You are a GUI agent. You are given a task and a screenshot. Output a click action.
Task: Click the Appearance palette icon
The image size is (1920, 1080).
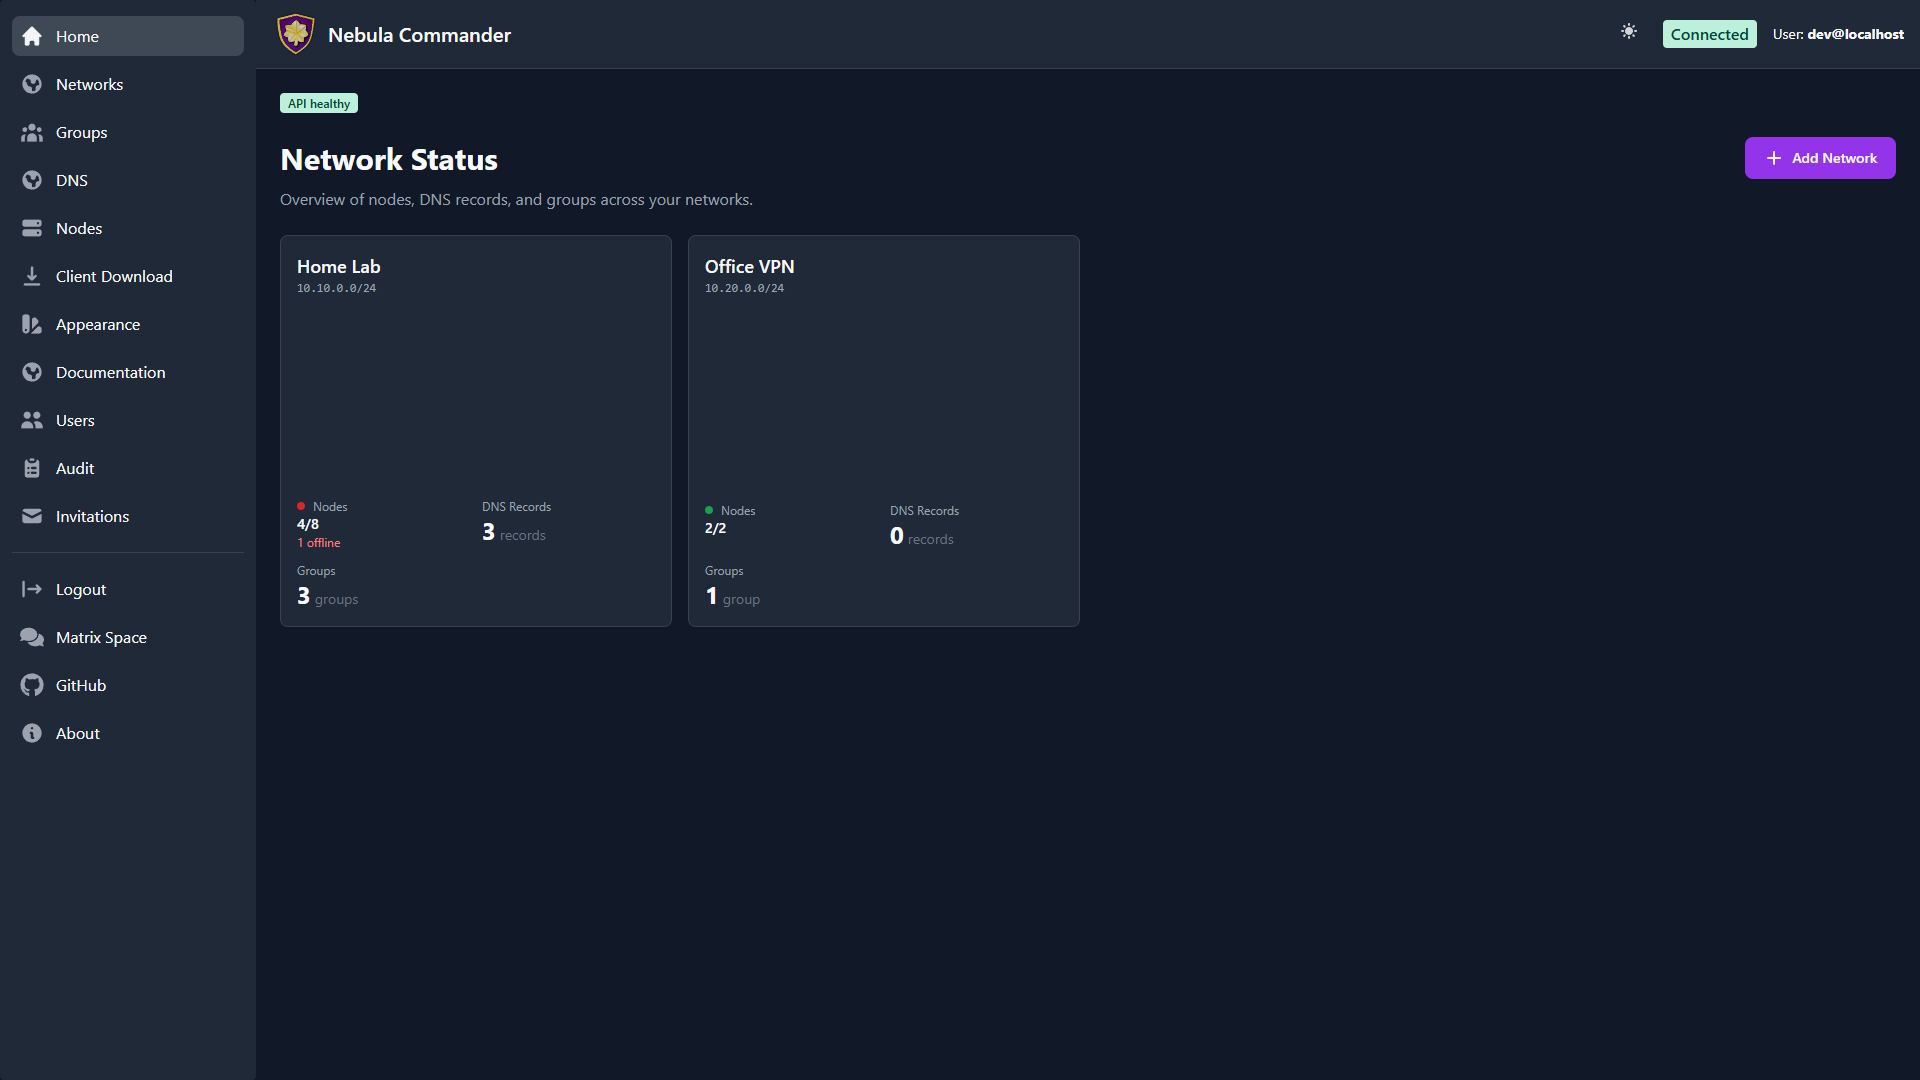(32, 324)
